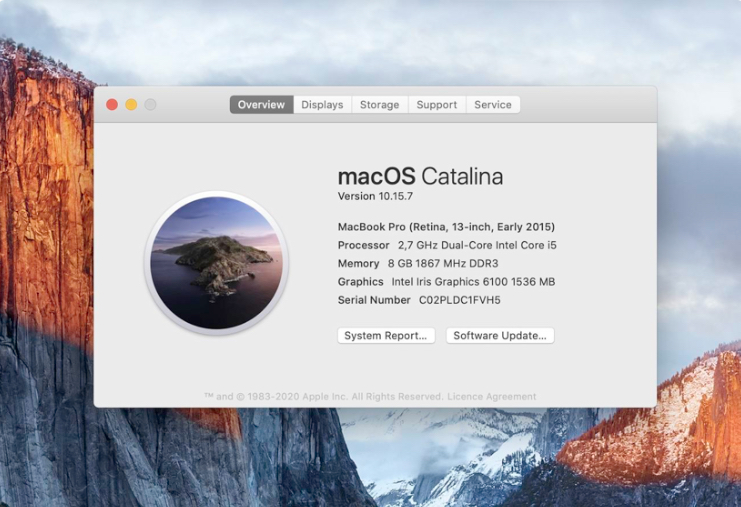Click processor value 2,7 GHz Dual-Core Intel Core i5
This screenshot has width=741, height=507.
477,245
